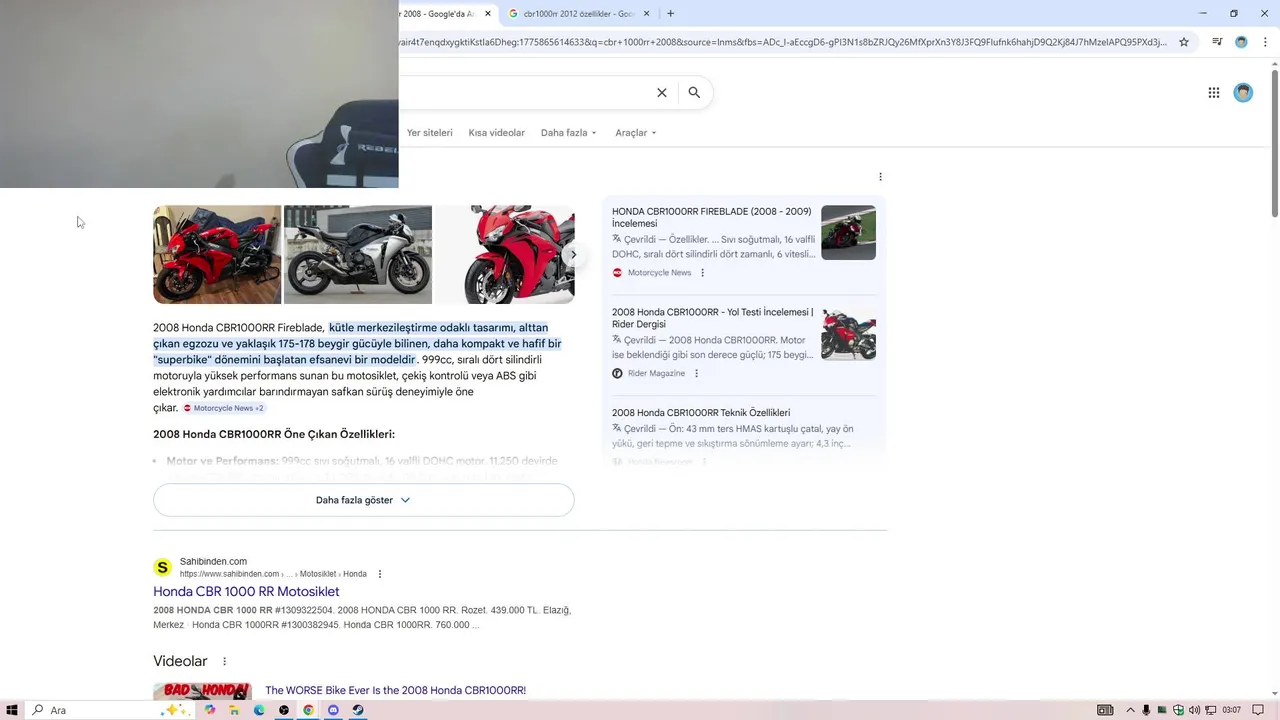The width and height of the screenshot is (1280, 720).
Task: Show hidden system tray icons
Action: (x=1131, y=710)
